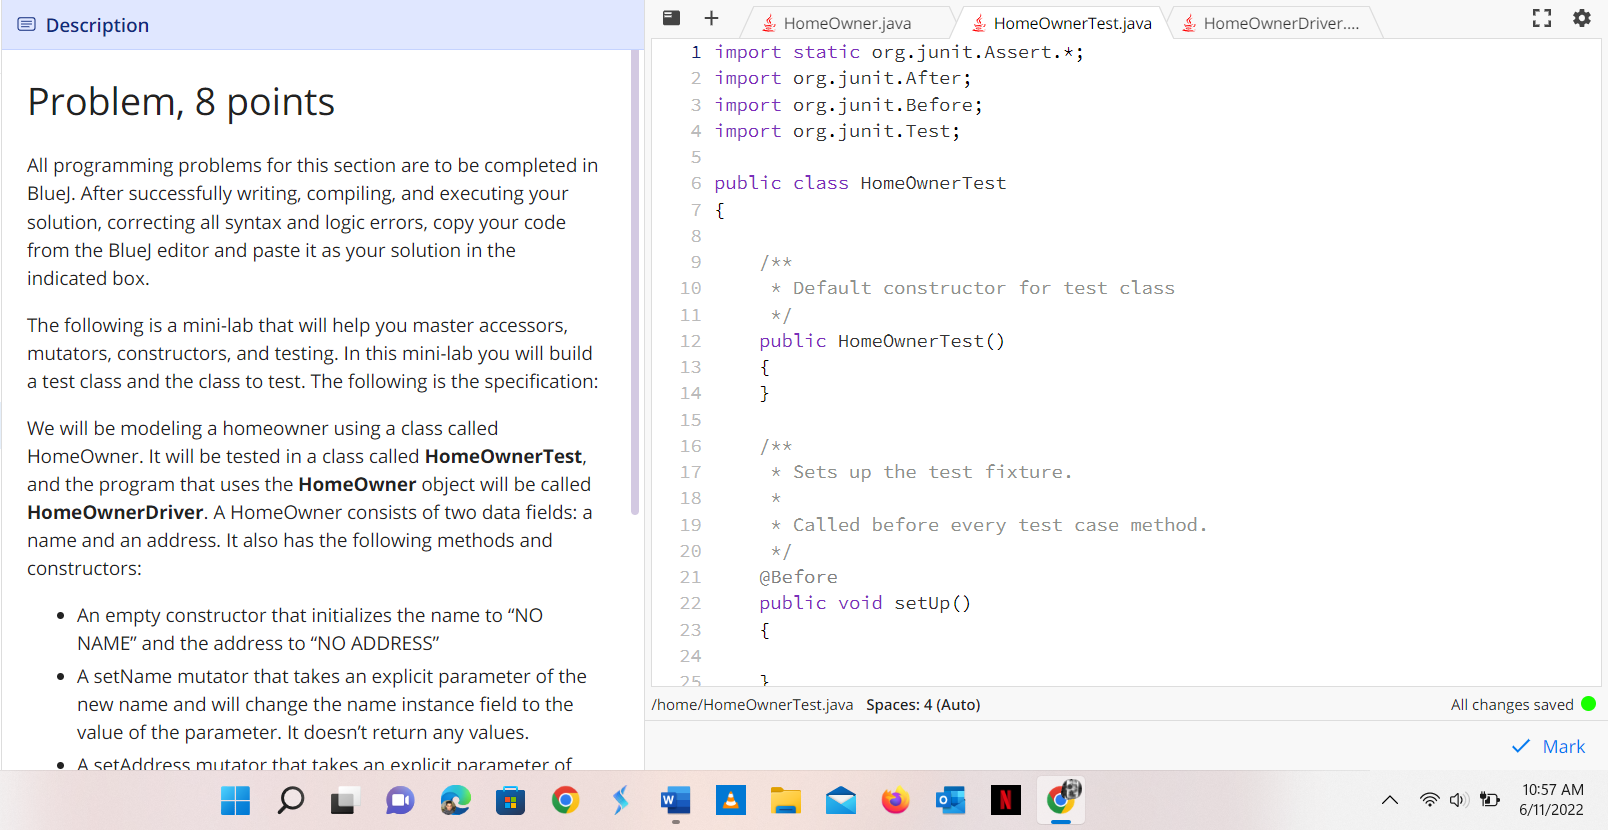Launch Microsoft Edge from the taskbar
This screenshot has width=1608, height=830.
[x=455, y=801]
